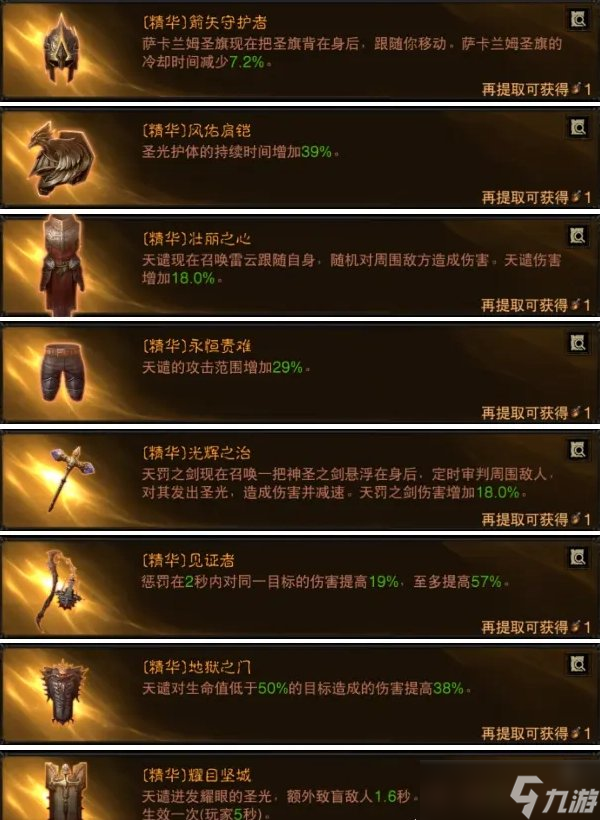Screen dimensions: 600x820
Task: Select the tower shield icon for 耀目坚城
Action: [66, 791]
